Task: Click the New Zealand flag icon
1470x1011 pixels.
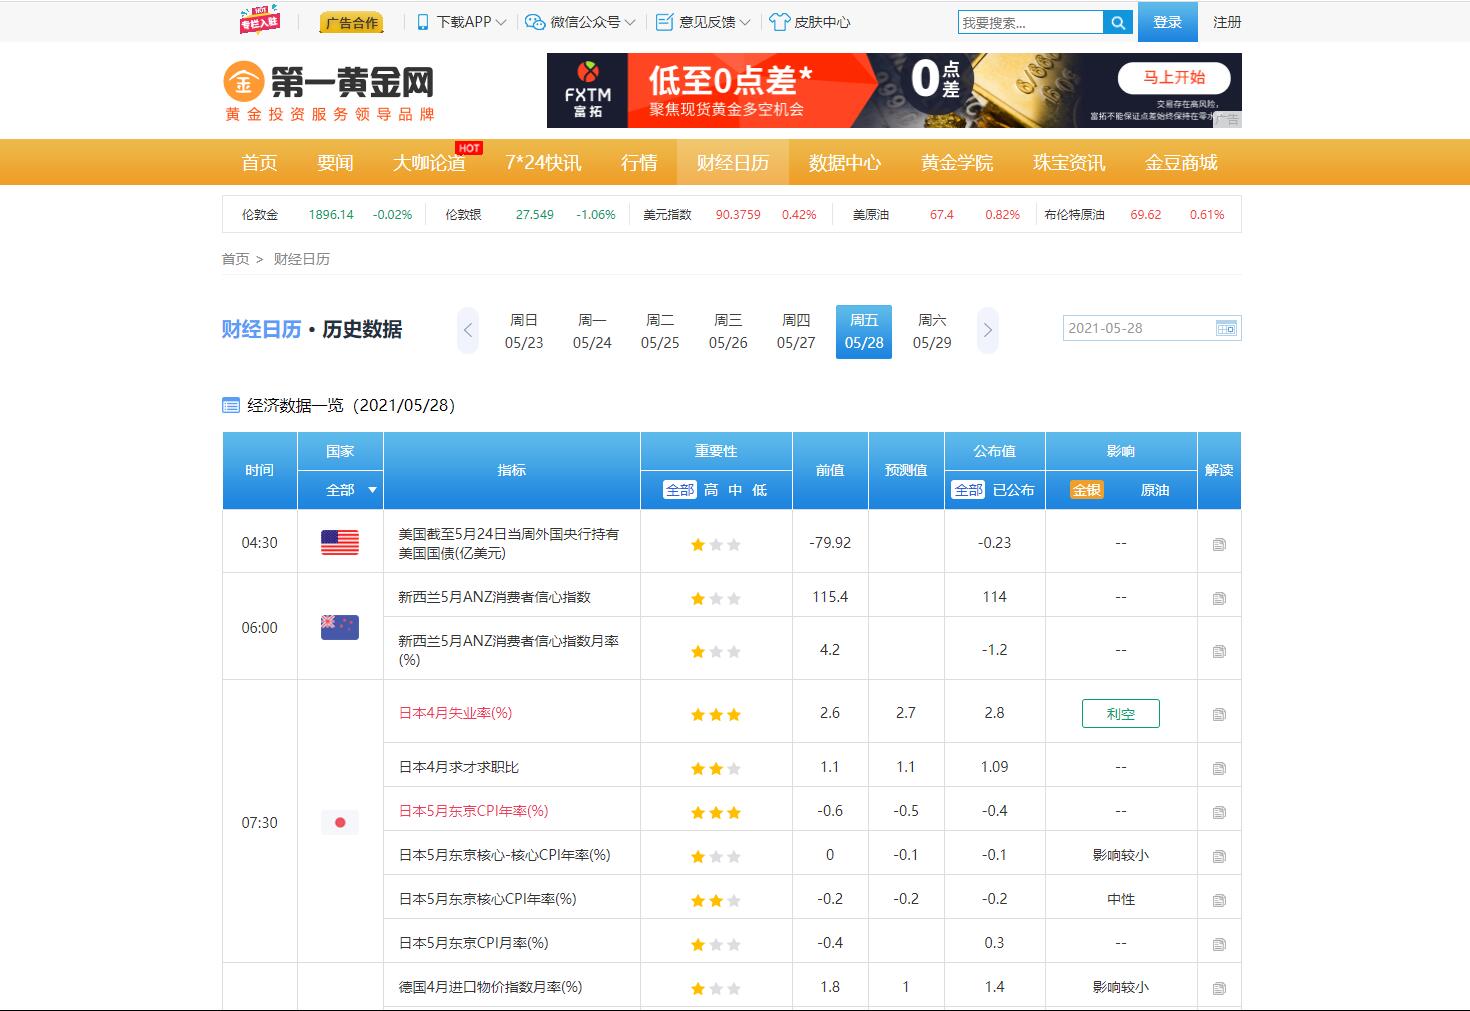Action: [340, 627]
